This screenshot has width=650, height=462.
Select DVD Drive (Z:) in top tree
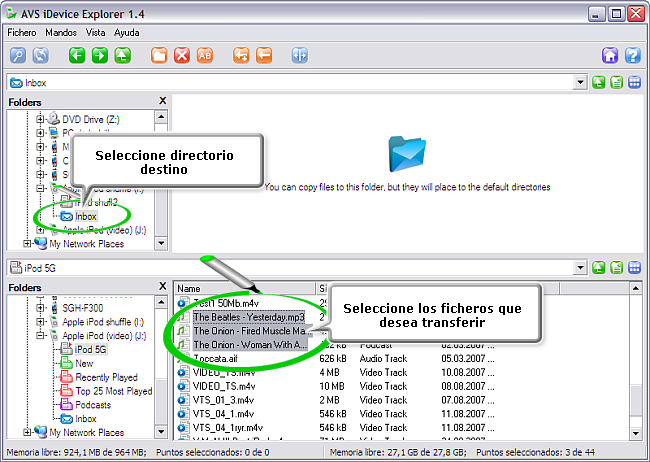click(x=91, y=119)
